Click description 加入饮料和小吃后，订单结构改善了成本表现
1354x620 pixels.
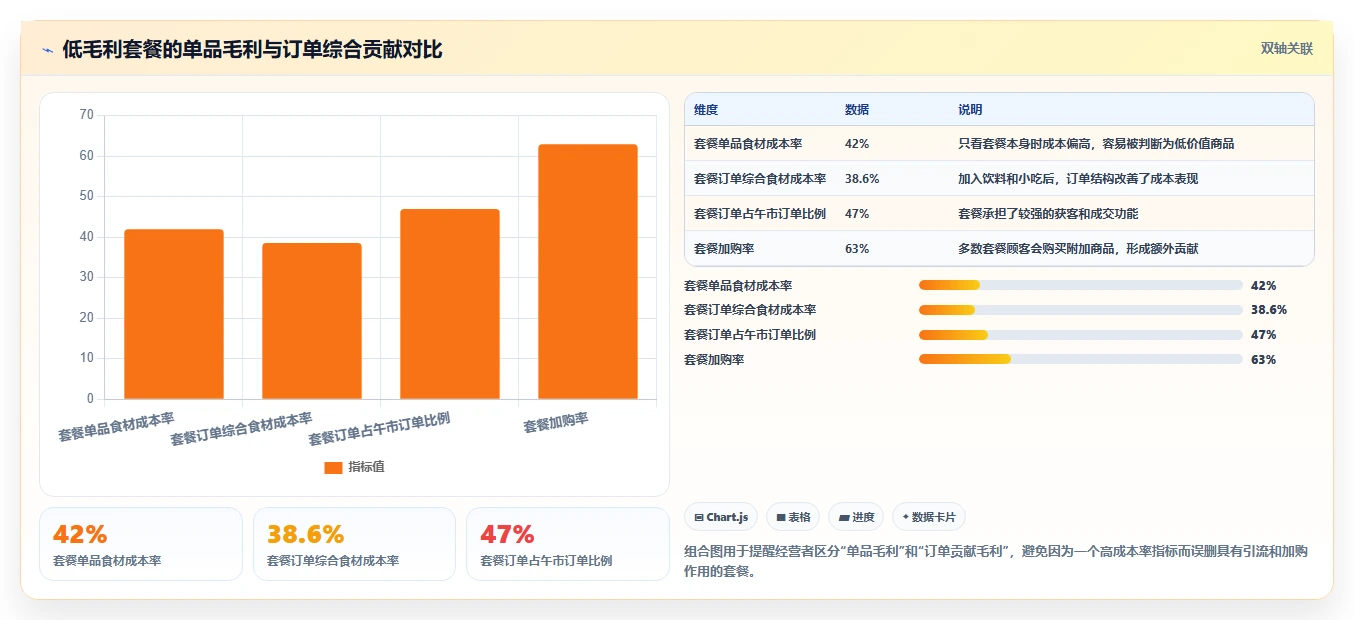tap(1078, 179)
